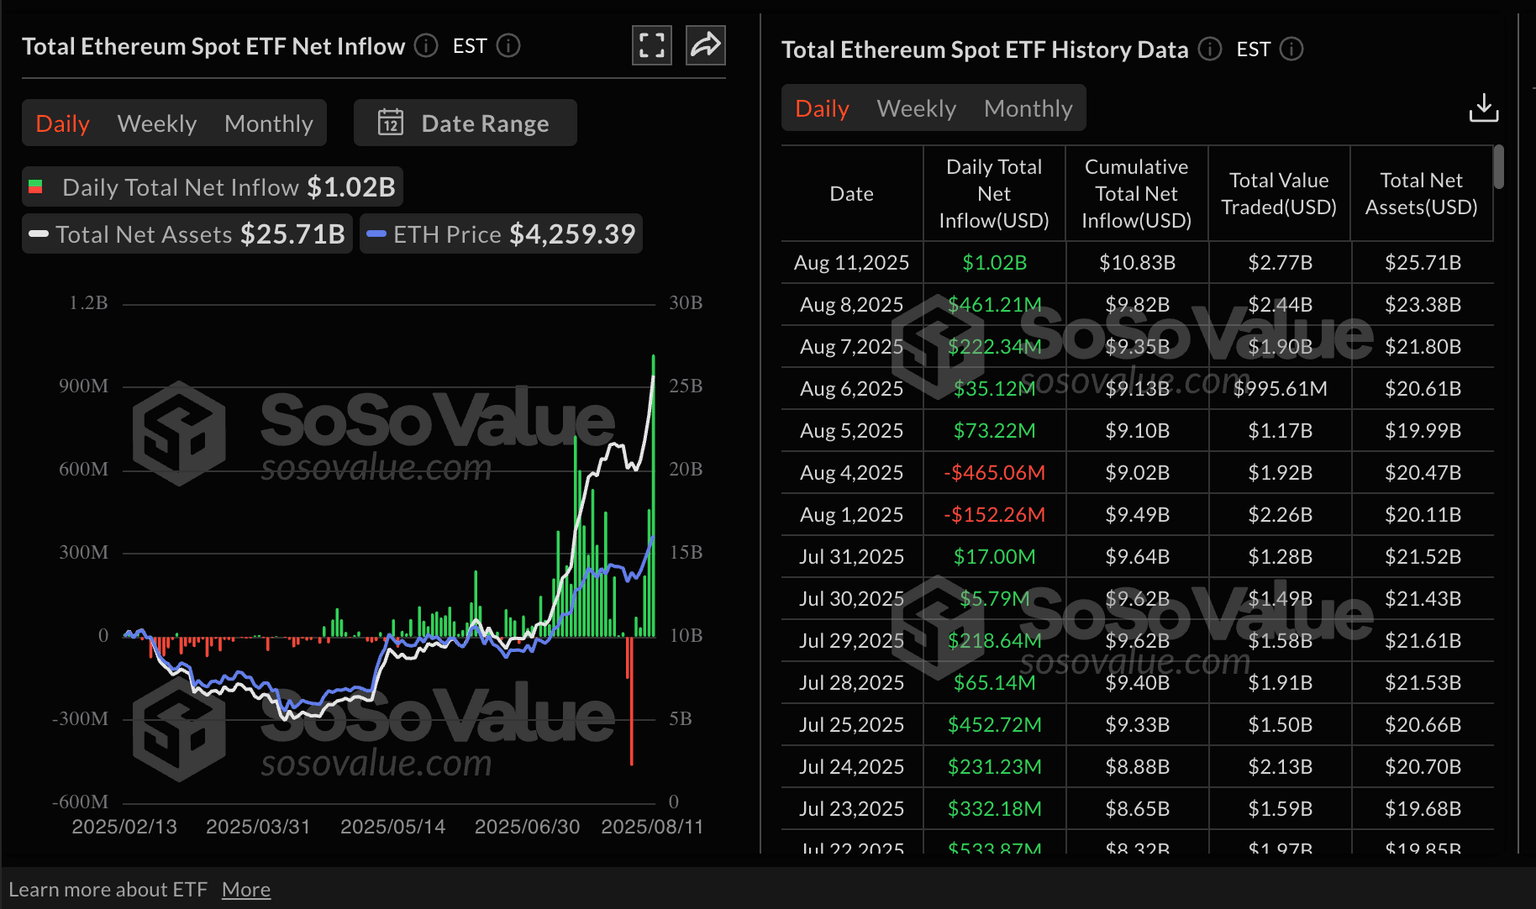This screenshot has width=1536, height=909.
Task: Select Monthly tab in history table
Action: [x=1027, y=108]
